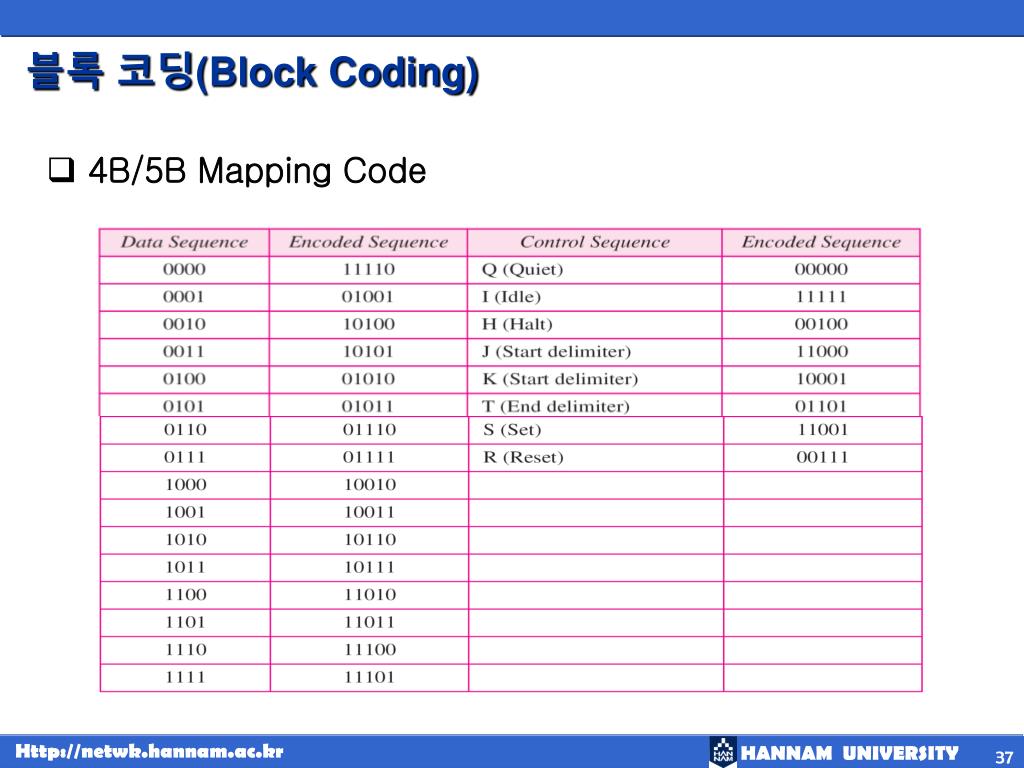Select control sequence K (Start delimiter)

click(x=560, y=379)
